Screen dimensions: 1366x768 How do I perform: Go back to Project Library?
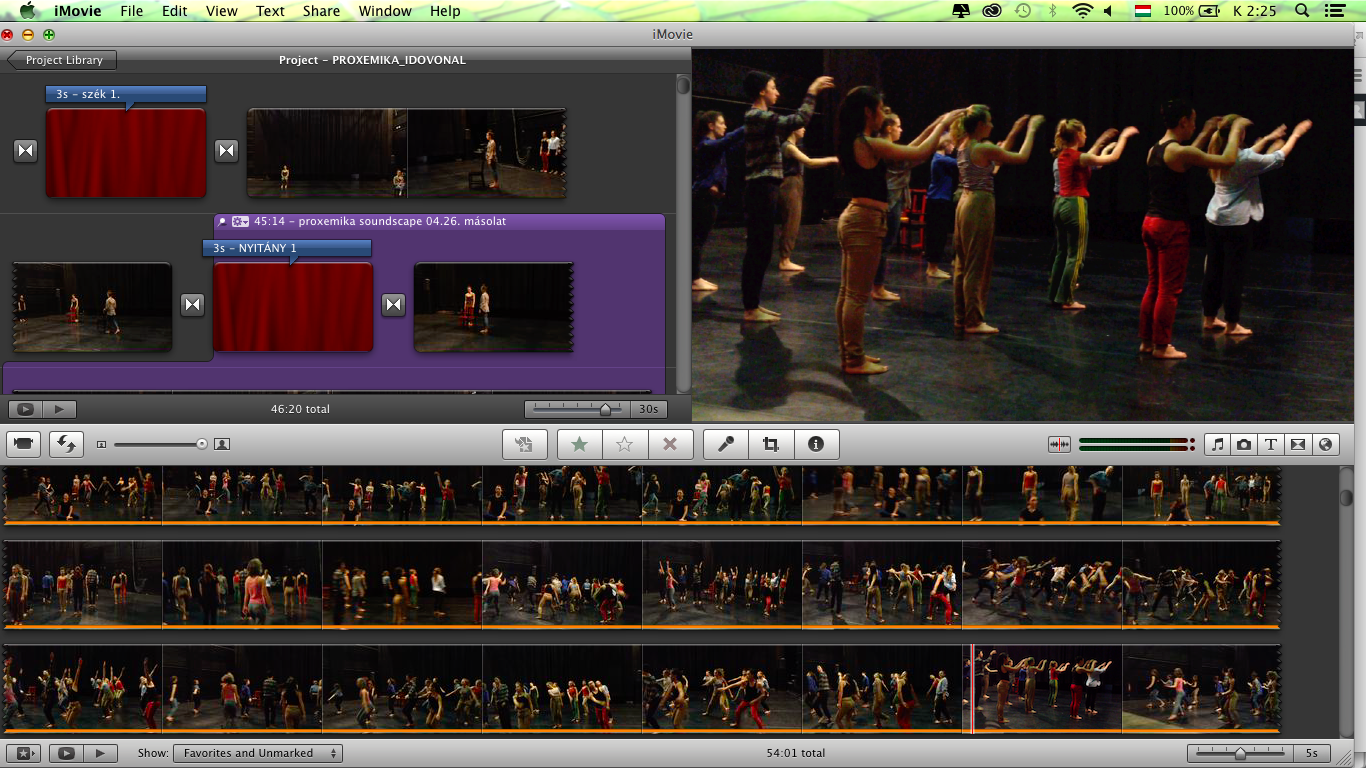[62, 60]
